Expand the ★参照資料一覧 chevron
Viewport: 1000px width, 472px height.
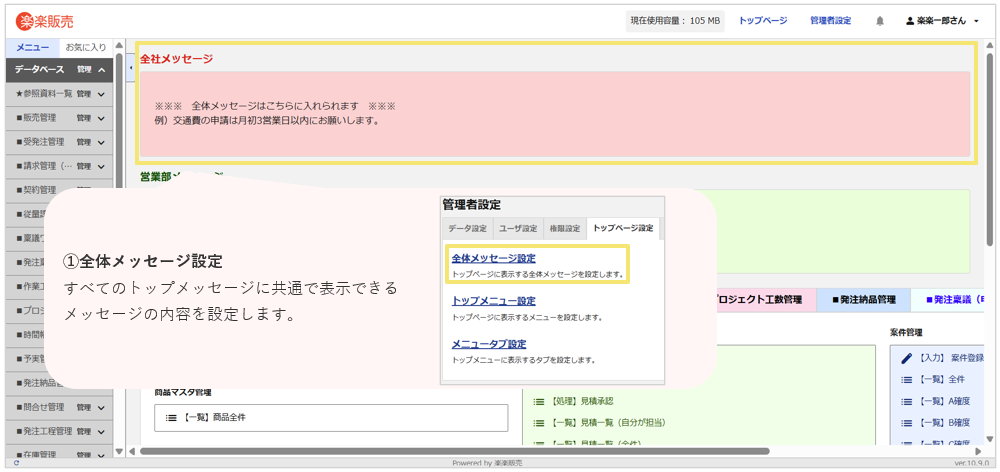[101, 94]
